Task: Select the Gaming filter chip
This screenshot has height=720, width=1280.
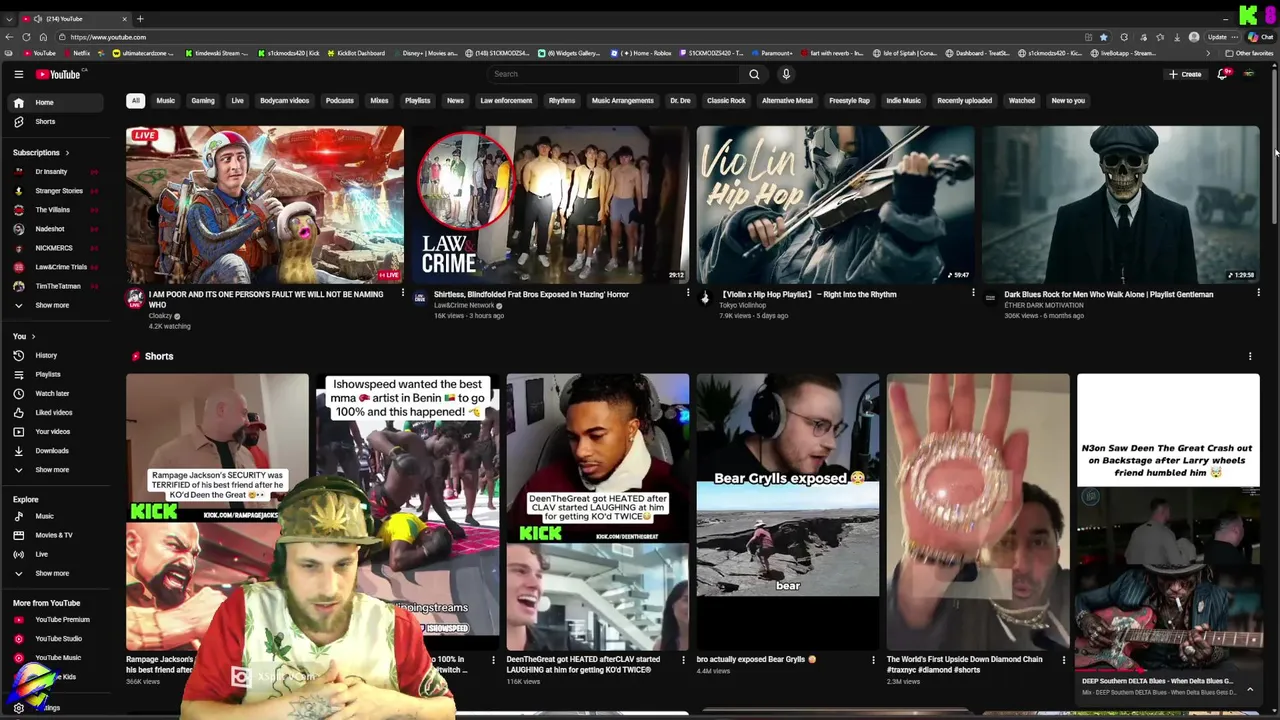Action: 203,100
